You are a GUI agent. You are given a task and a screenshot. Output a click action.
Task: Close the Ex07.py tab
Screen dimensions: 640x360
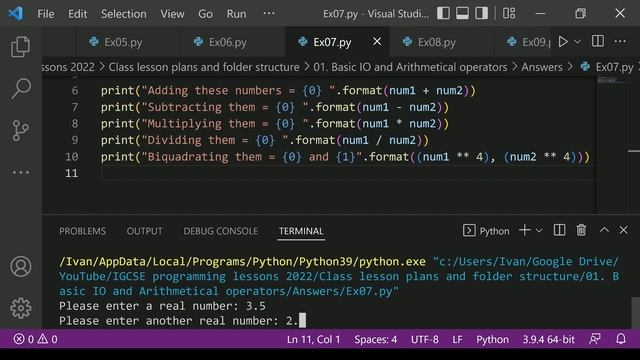tap(377, 42)
